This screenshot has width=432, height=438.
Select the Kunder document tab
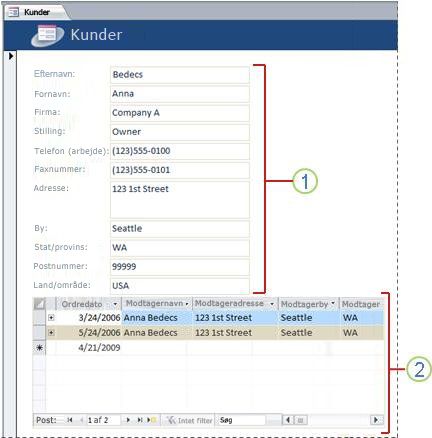click(37, 12)
